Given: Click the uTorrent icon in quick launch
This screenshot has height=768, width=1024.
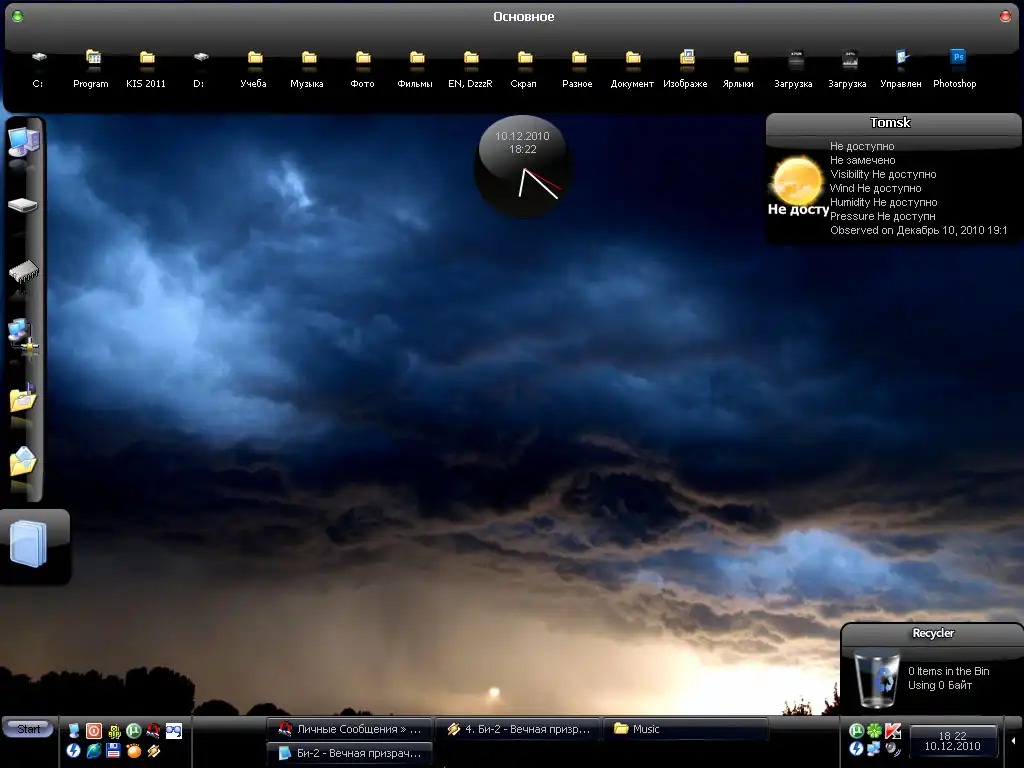Looking at the screenshot, I should pyautogui.click(x=133, y=731).
